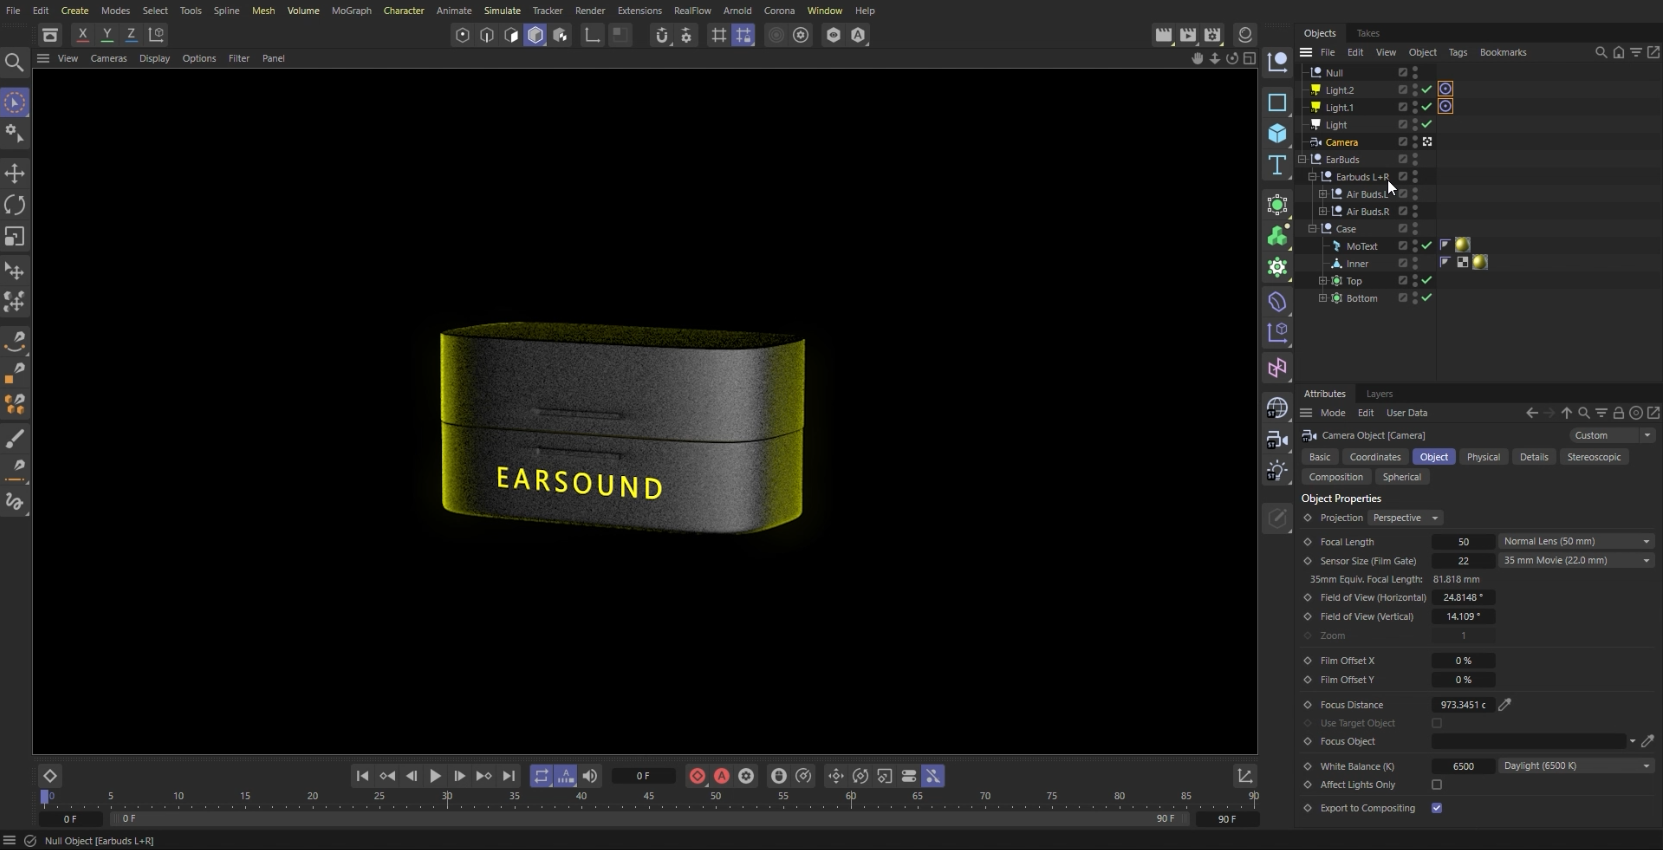Open the Render menu
Viewport: 1663px width, 850px height.
590,10
